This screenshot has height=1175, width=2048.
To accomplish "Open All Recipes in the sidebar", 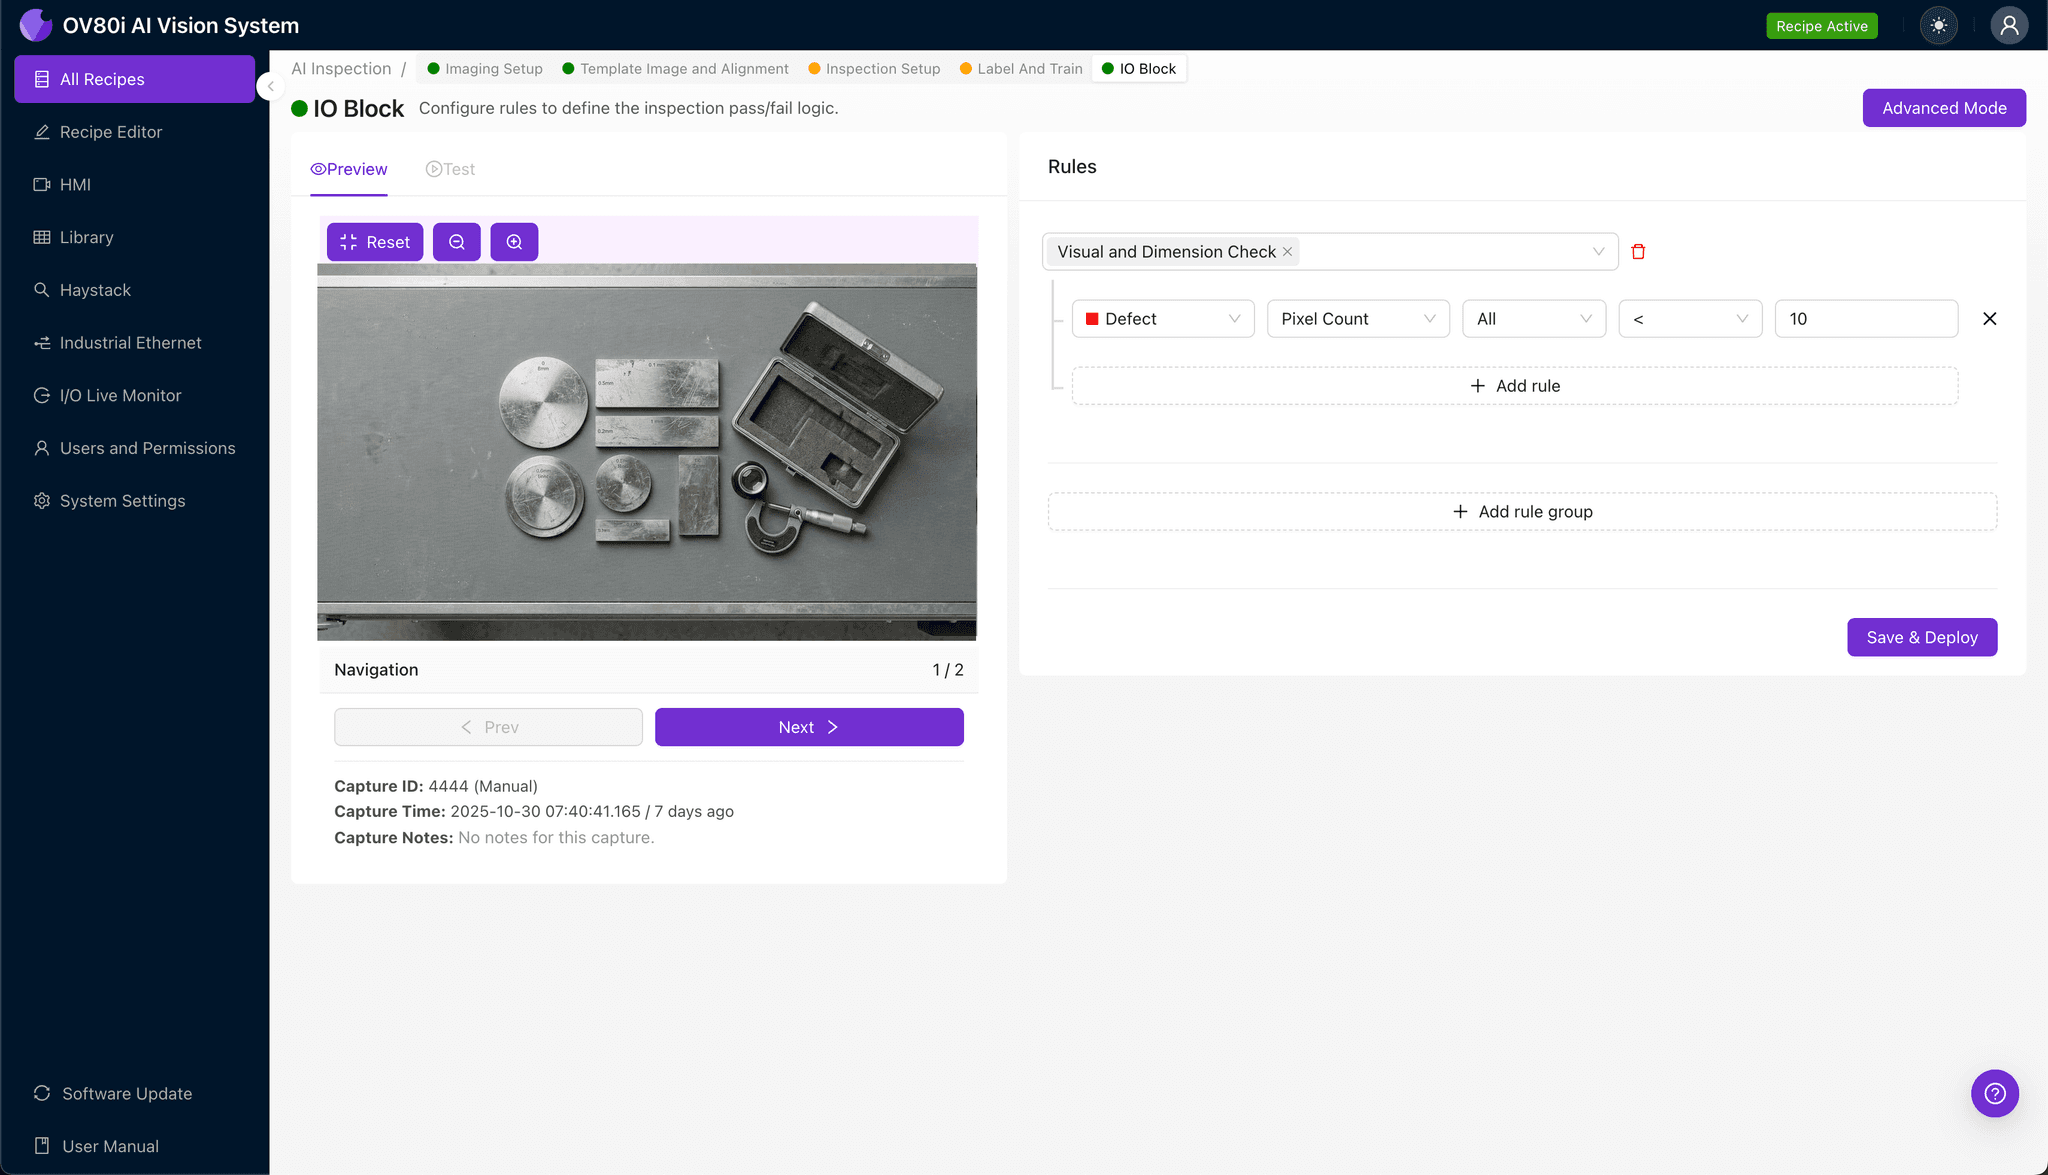I will tap(135, 79).
